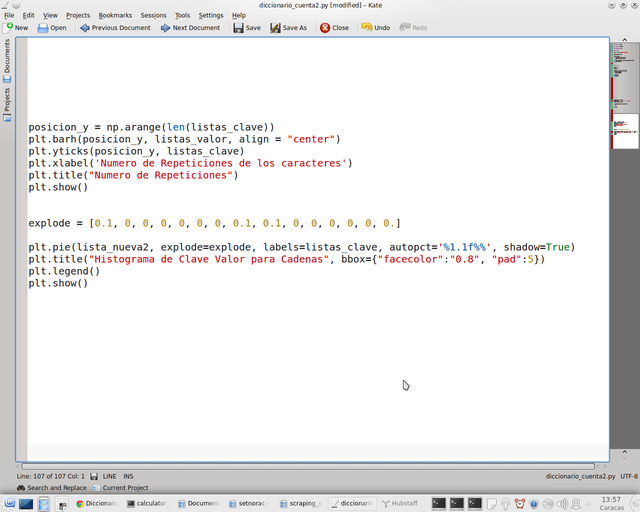Click the scroll-left arrow of horizontal scrollbar

point(18,466)
